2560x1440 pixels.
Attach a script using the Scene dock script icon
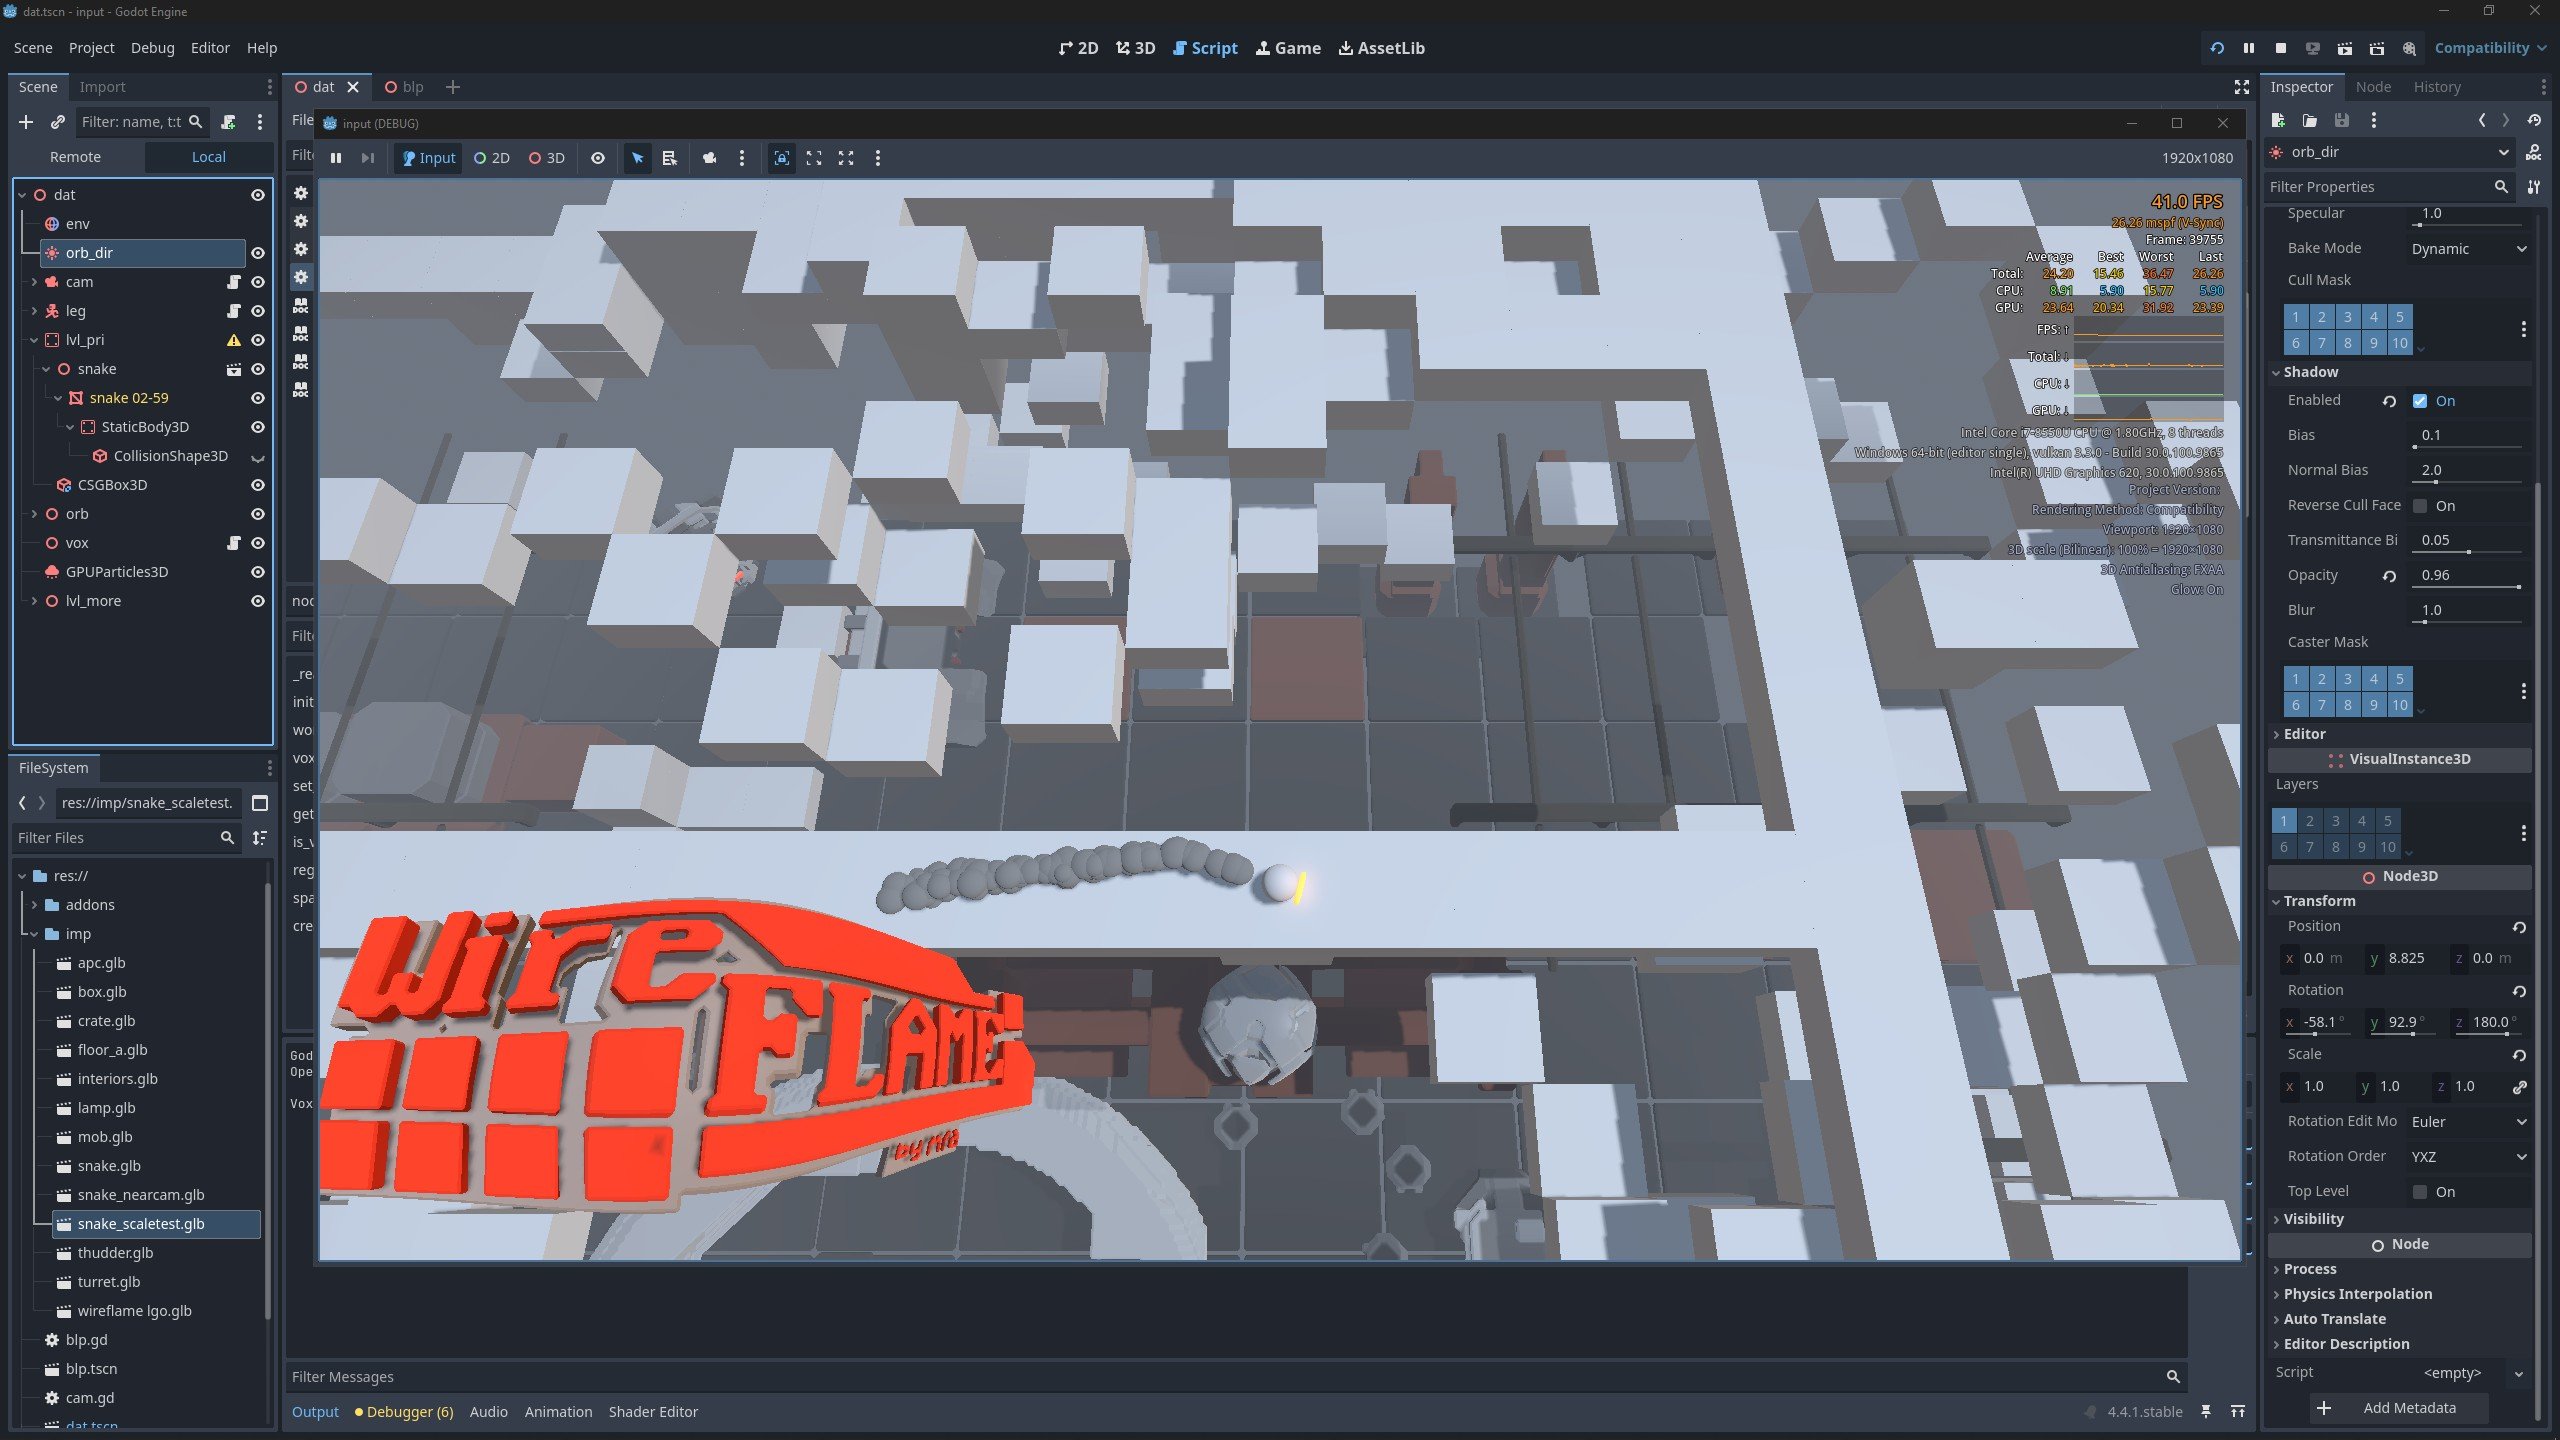click(228, 122)
